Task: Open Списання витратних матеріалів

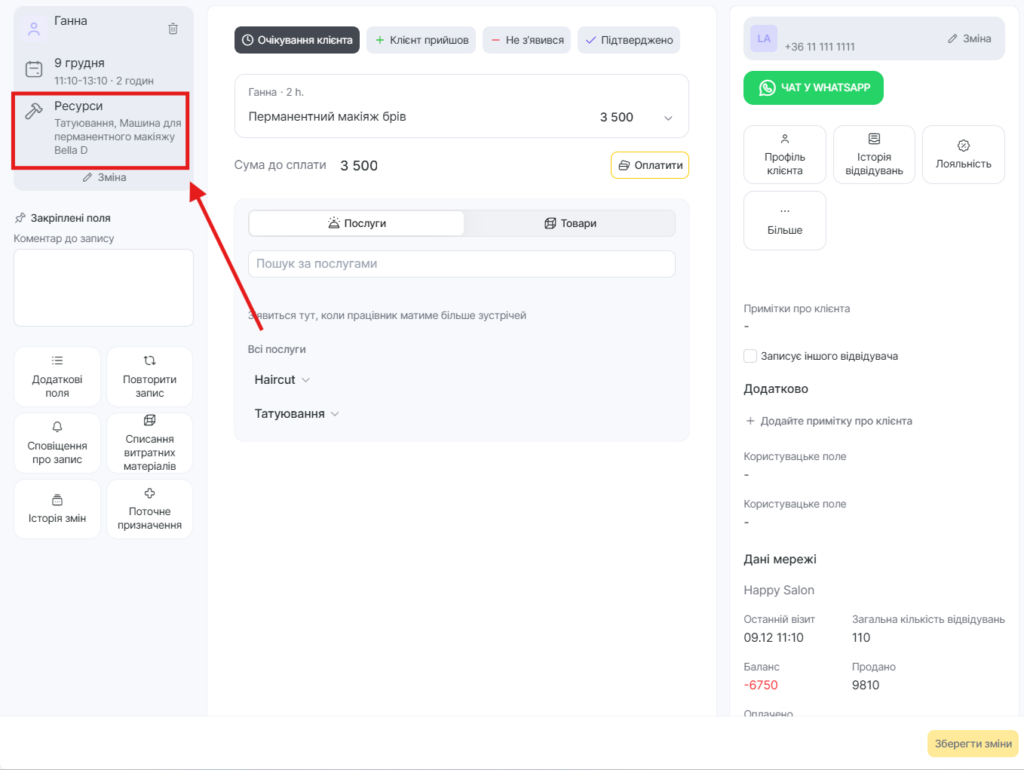Action: click(x=149, y=443)
